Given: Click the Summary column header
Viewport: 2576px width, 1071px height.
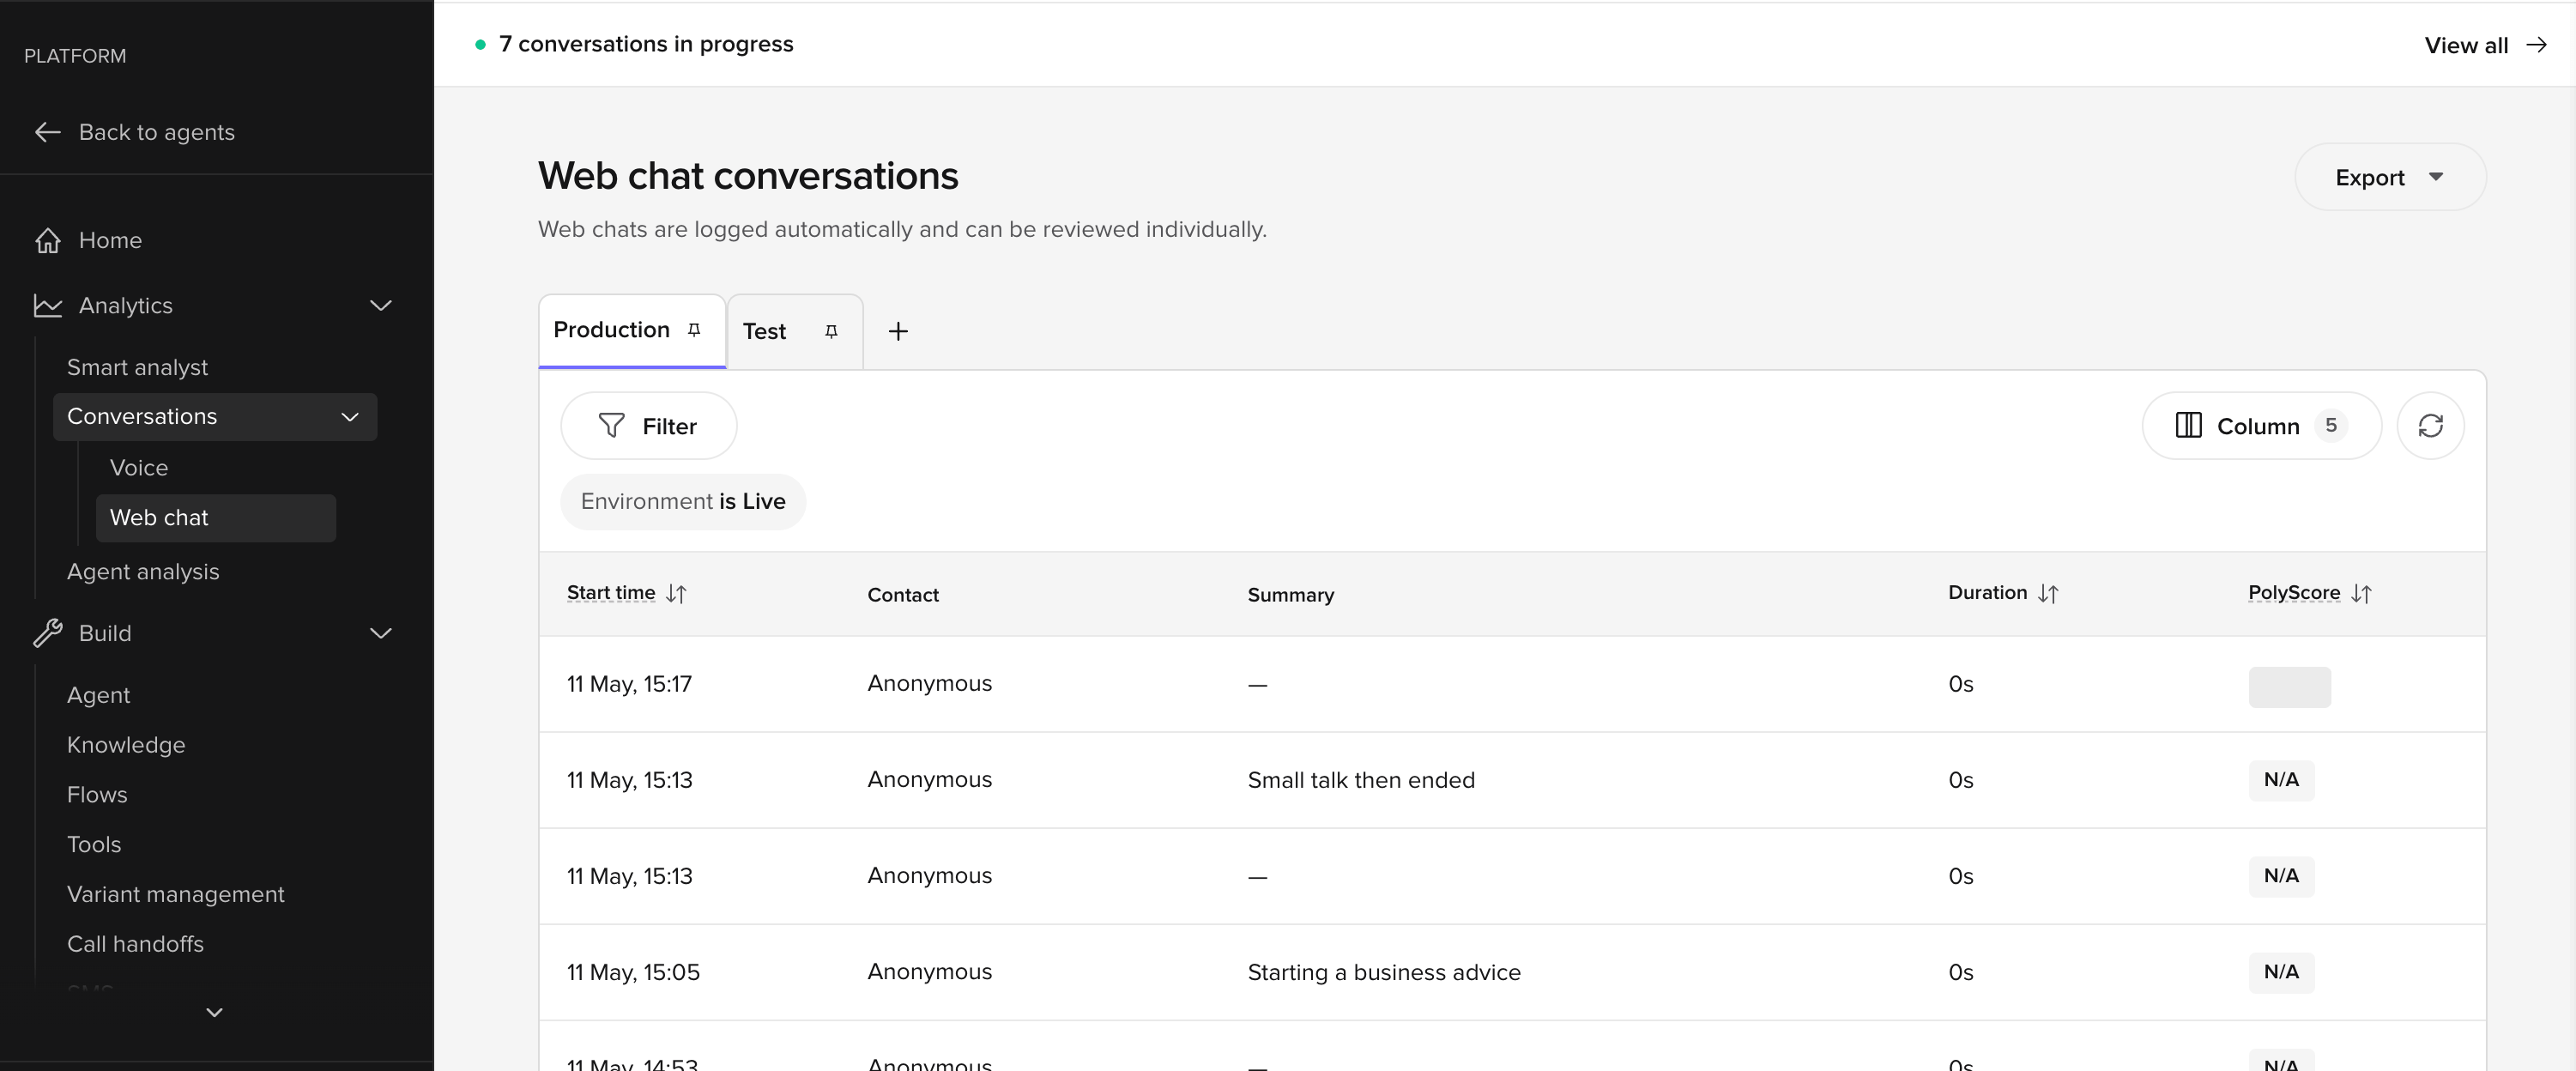Looking at the screenshot, I should 1290,595.
